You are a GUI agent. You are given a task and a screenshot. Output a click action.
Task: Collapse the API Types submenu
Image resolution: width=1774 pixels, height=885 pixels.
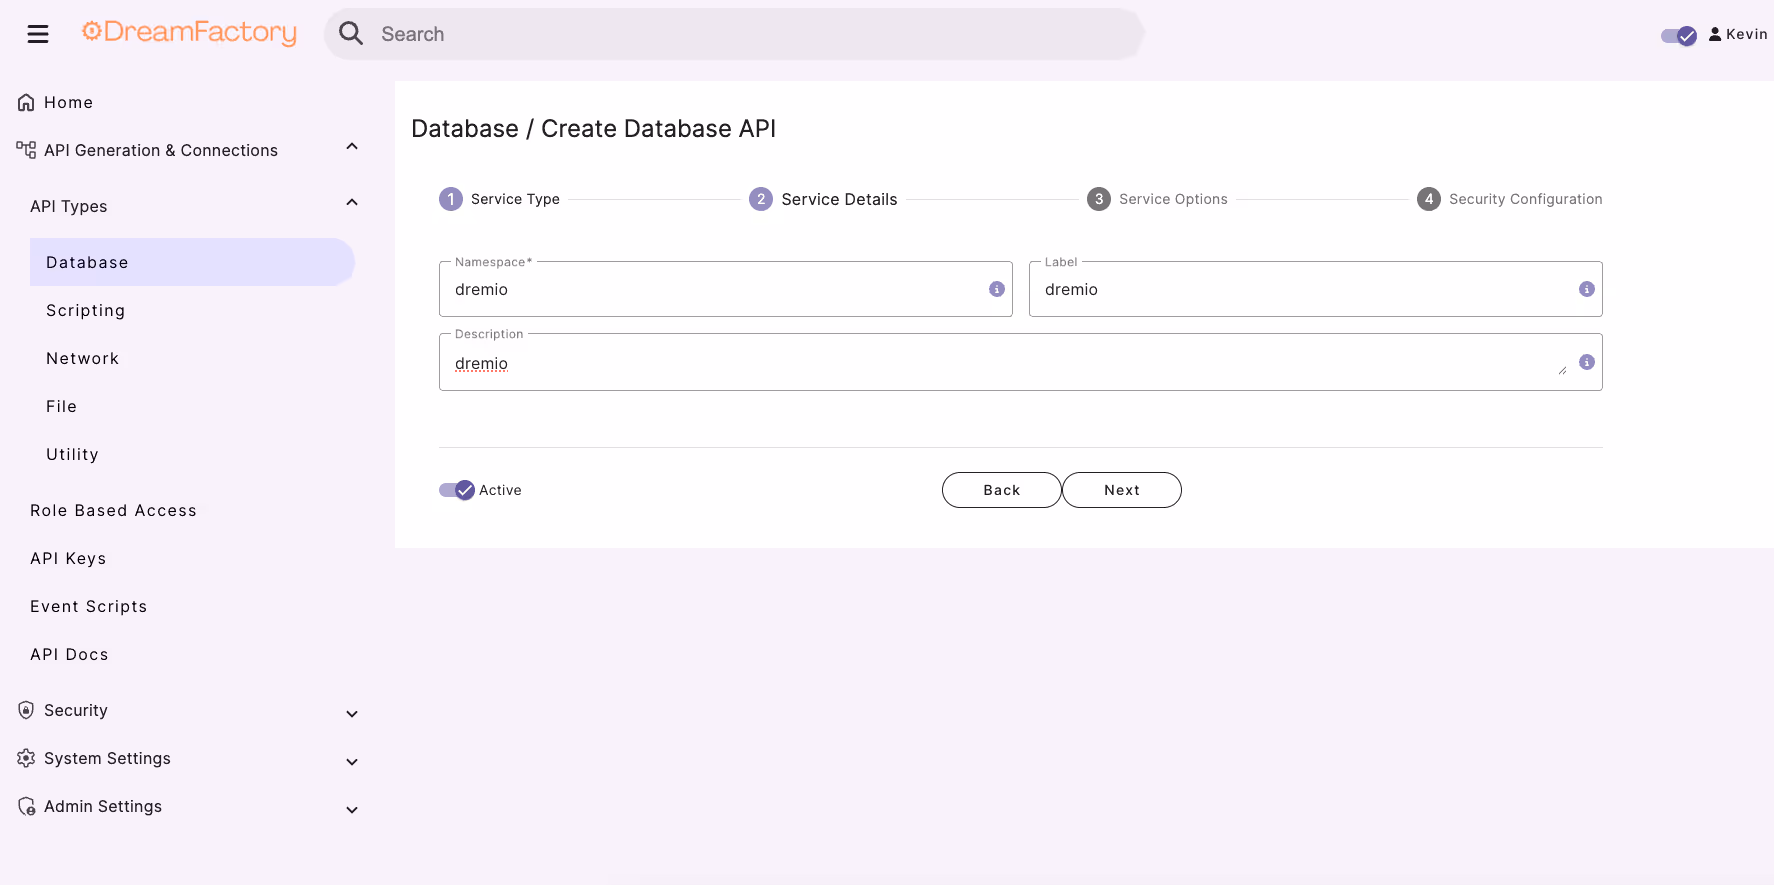(352, 203)
